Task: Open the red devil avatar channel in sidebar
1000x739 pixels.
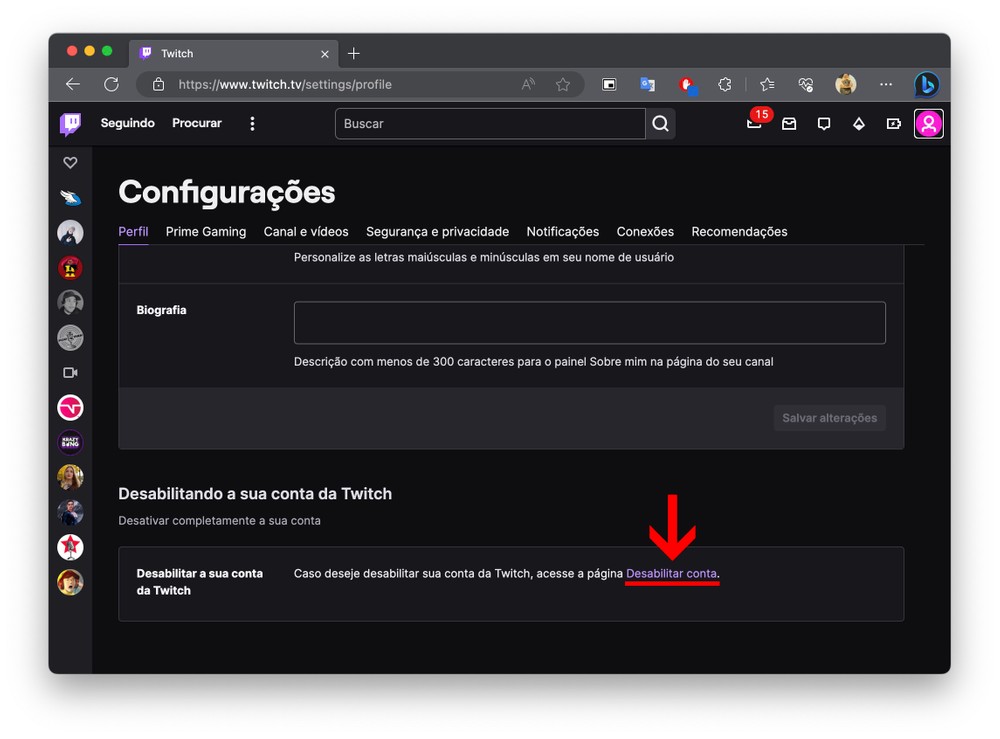Action: click(70, 268)
